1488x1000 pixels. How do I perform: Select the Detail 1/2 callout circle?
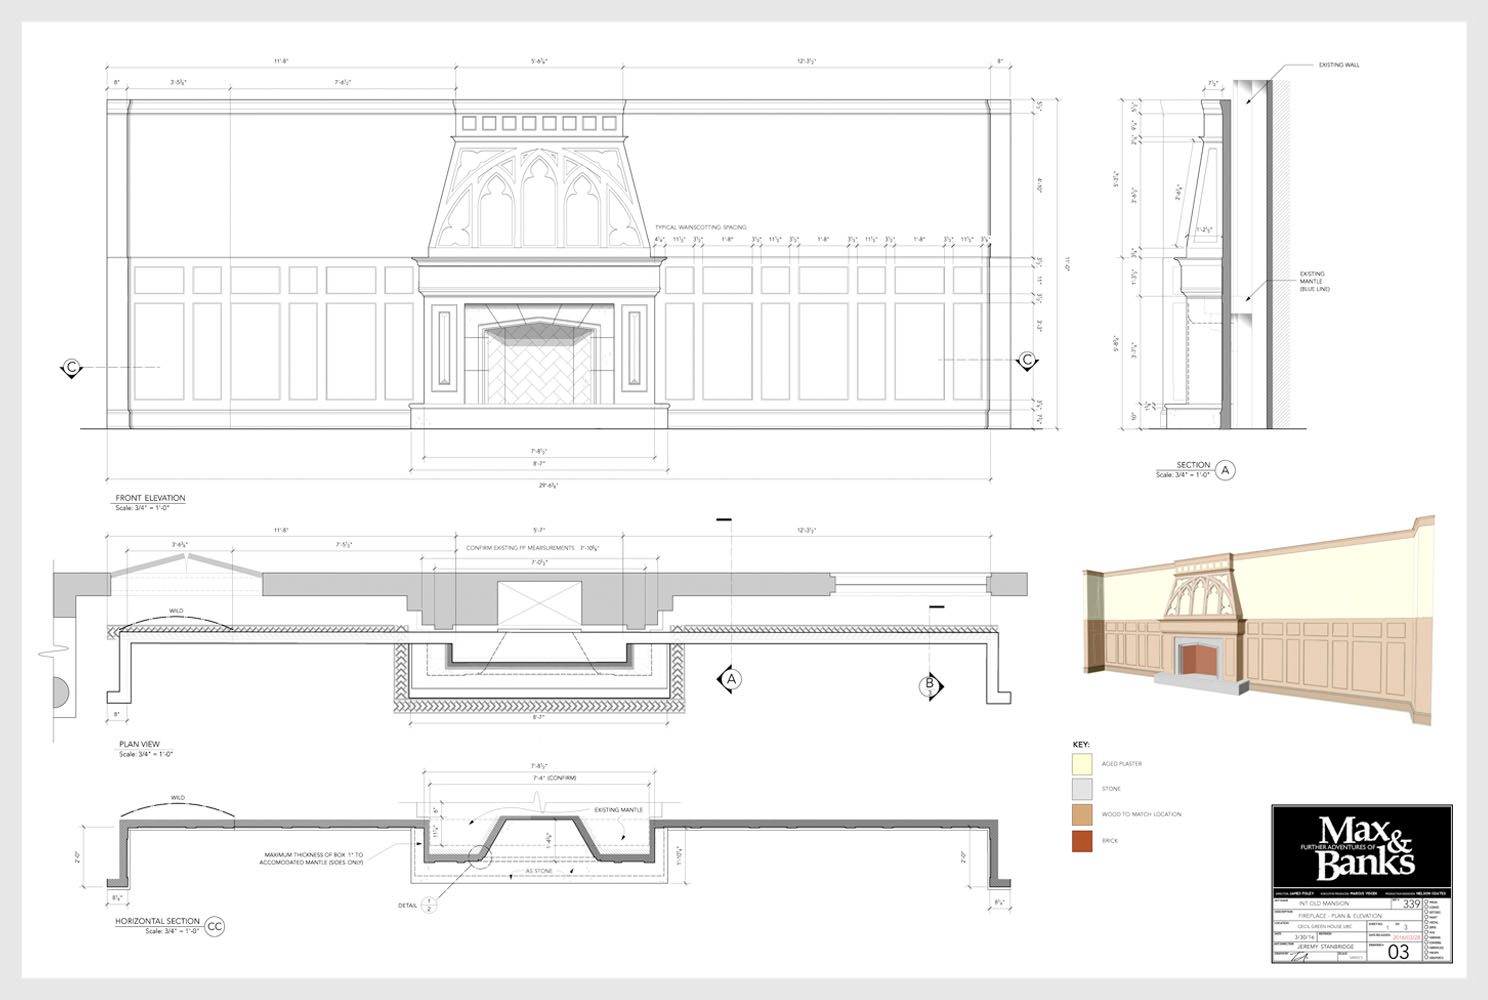[x=428, y=905]
